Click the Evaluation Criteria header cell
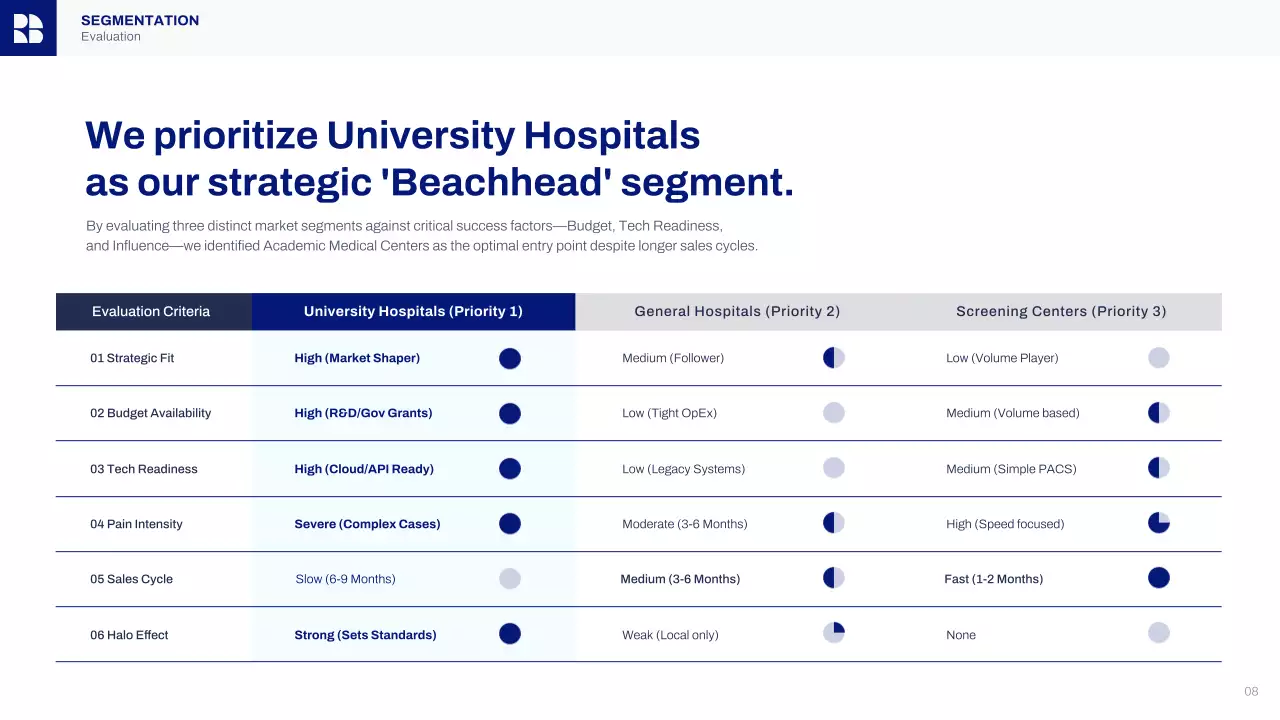The image size is (1280, 720). pyautogui.click(x=151, y=311)
